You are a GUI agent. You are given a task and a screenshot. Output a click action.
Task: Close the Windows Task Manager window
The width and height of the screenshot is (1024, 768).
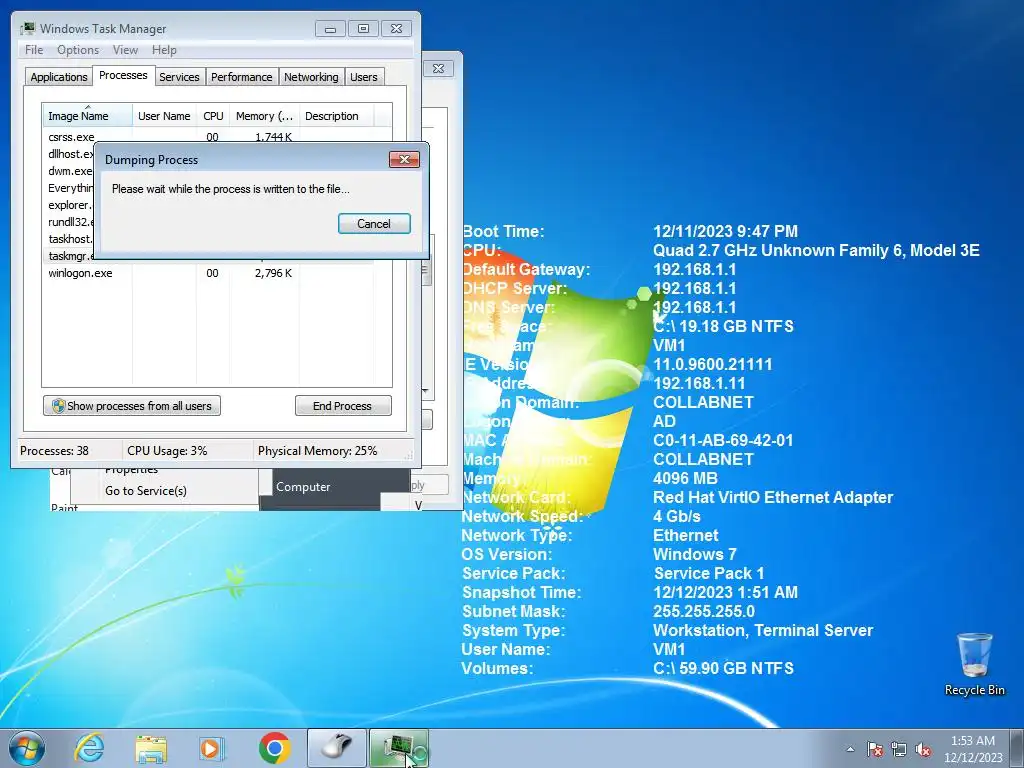396,29
